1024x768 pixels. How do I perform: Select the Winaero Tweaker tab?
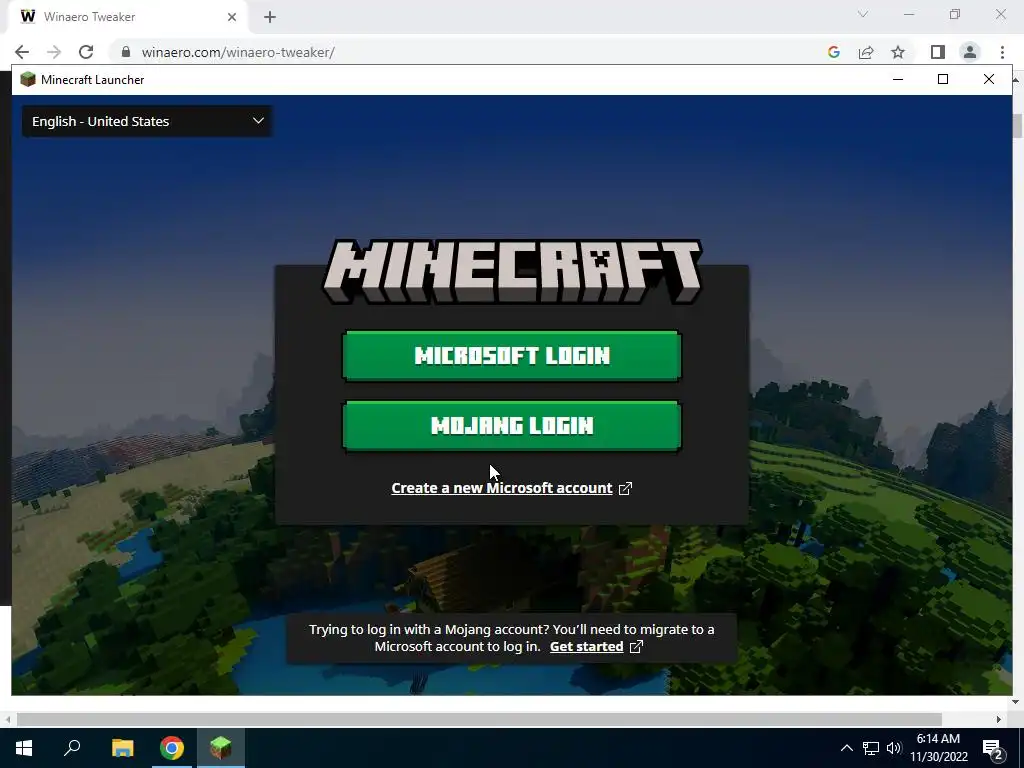(127, 17)
